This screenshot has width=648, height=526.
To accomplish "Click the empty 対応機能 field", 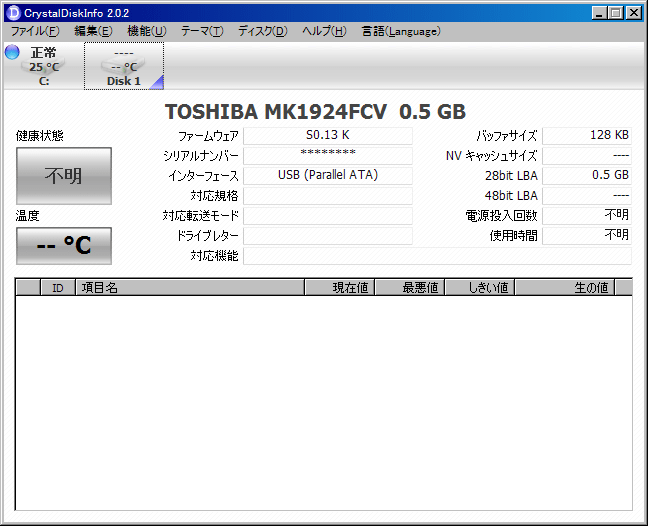I will click(x=437, y=256).
